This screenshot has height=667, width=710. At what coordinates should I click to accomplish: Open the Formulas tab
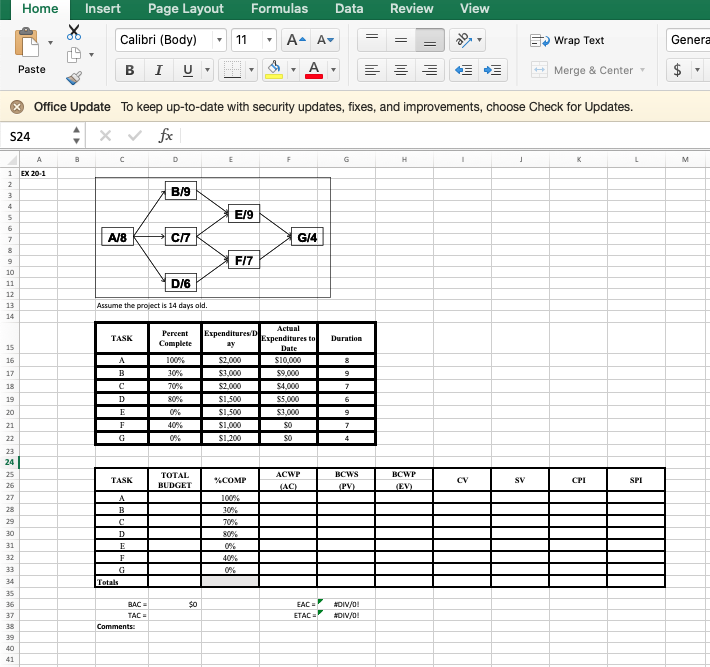tap(279, 9)
